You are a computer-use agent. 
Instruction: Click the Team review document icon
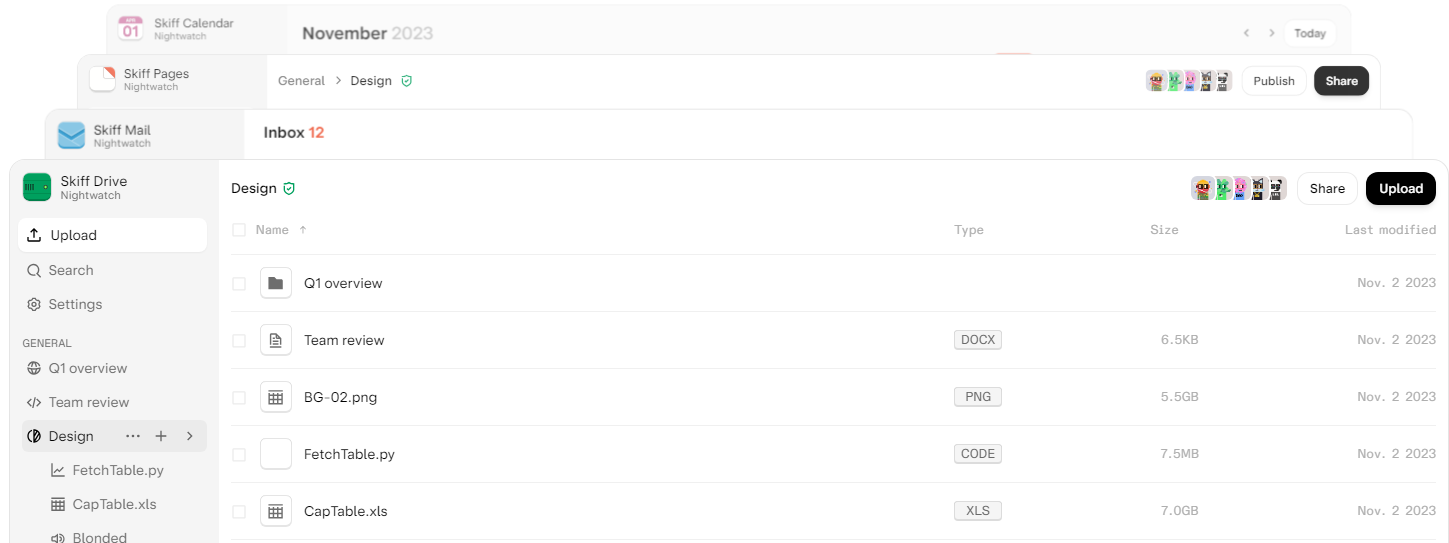(276, 340)
